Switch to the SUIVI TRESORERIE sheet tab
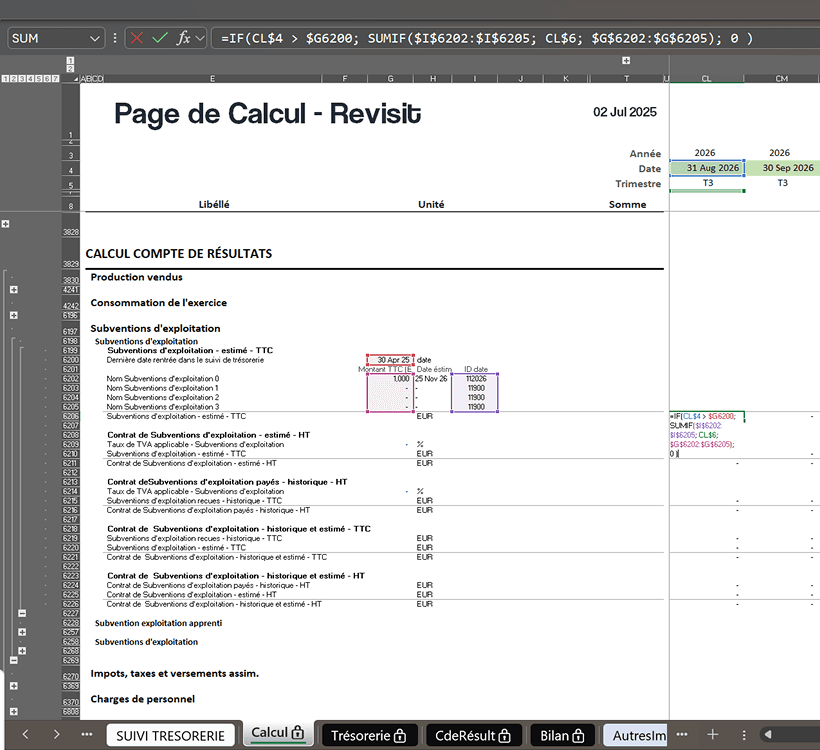The width and height of the screenshot is (820, 750). tap(172, 735)
